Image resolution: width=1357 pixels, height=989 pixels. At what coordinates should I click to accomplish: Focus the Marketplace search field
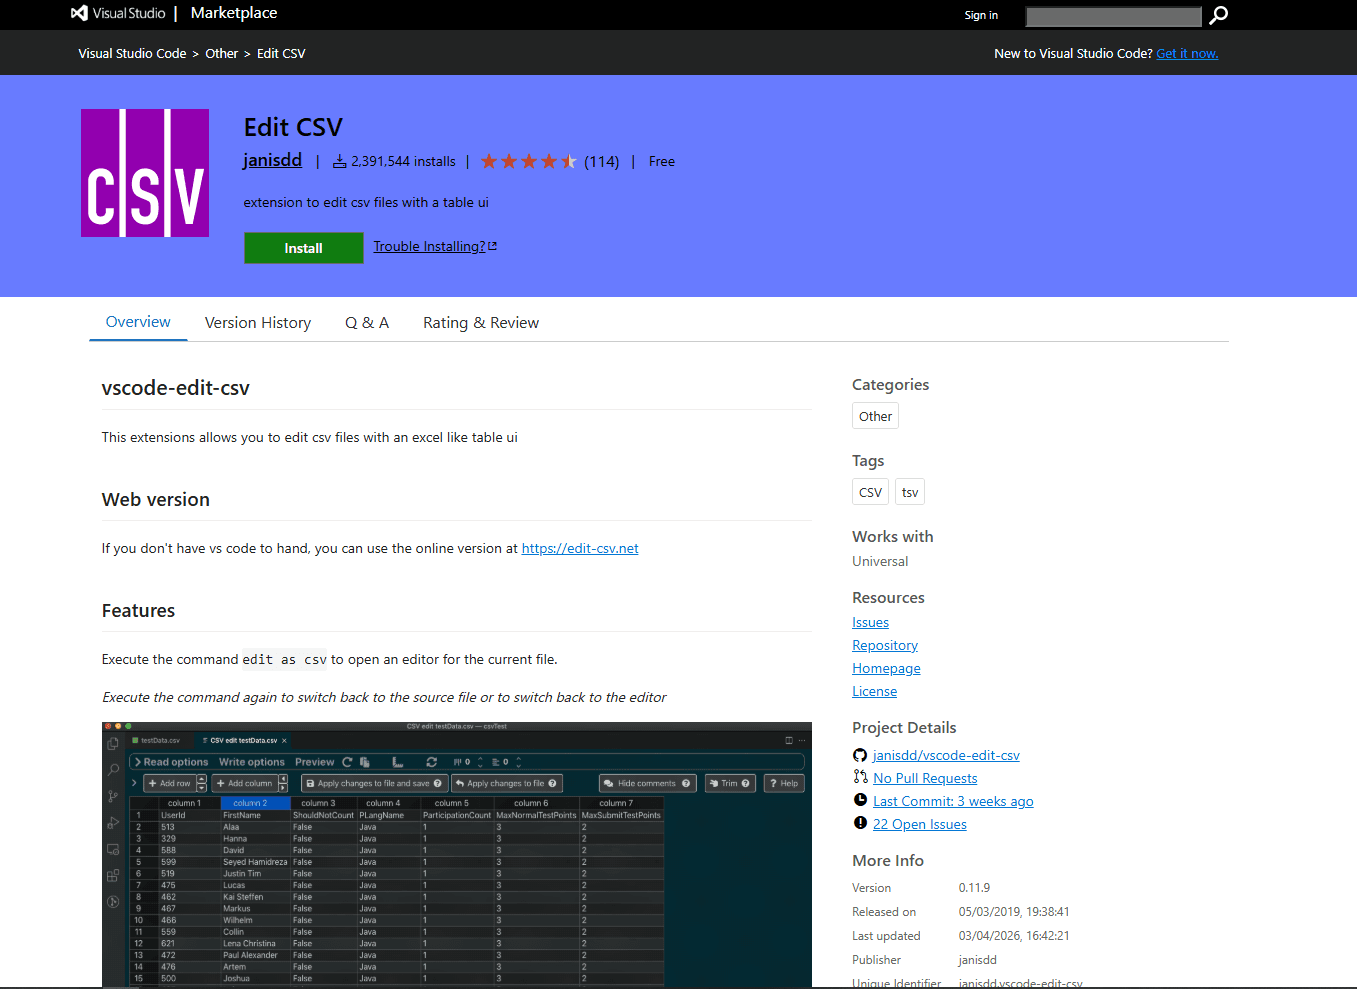tap(1113, 16)
